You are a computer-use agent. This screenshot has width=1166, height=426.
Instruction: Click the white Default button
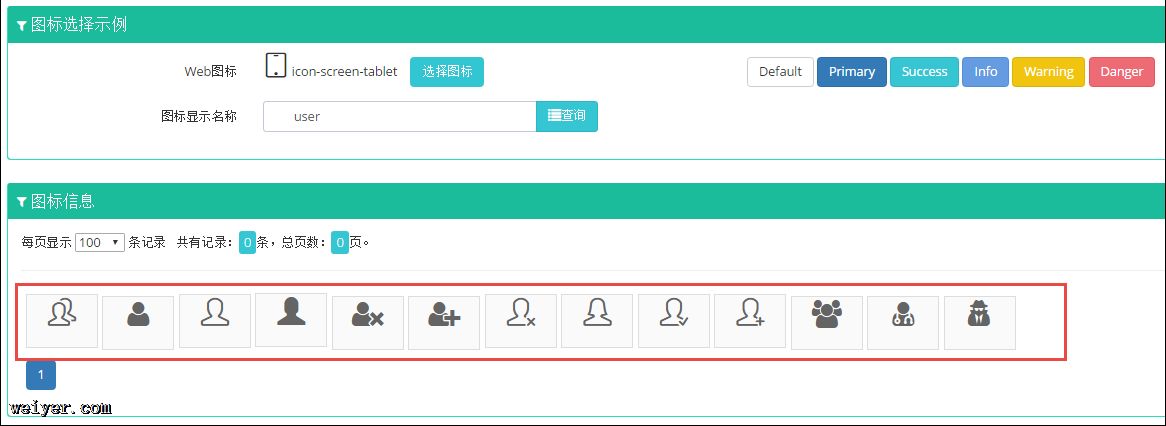click(780, 72)
